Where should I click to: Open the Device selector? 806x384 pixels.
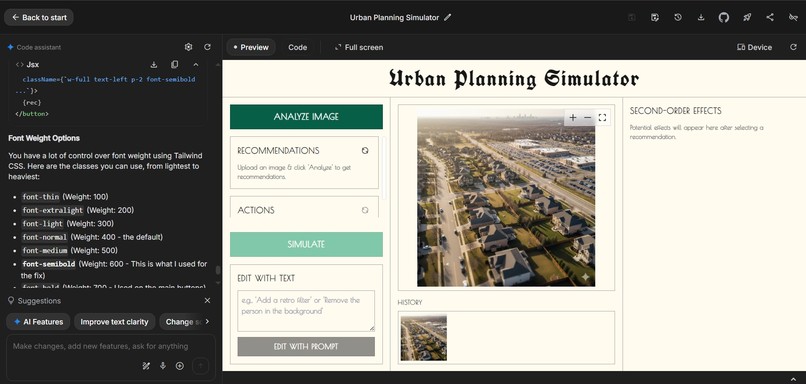754,47
